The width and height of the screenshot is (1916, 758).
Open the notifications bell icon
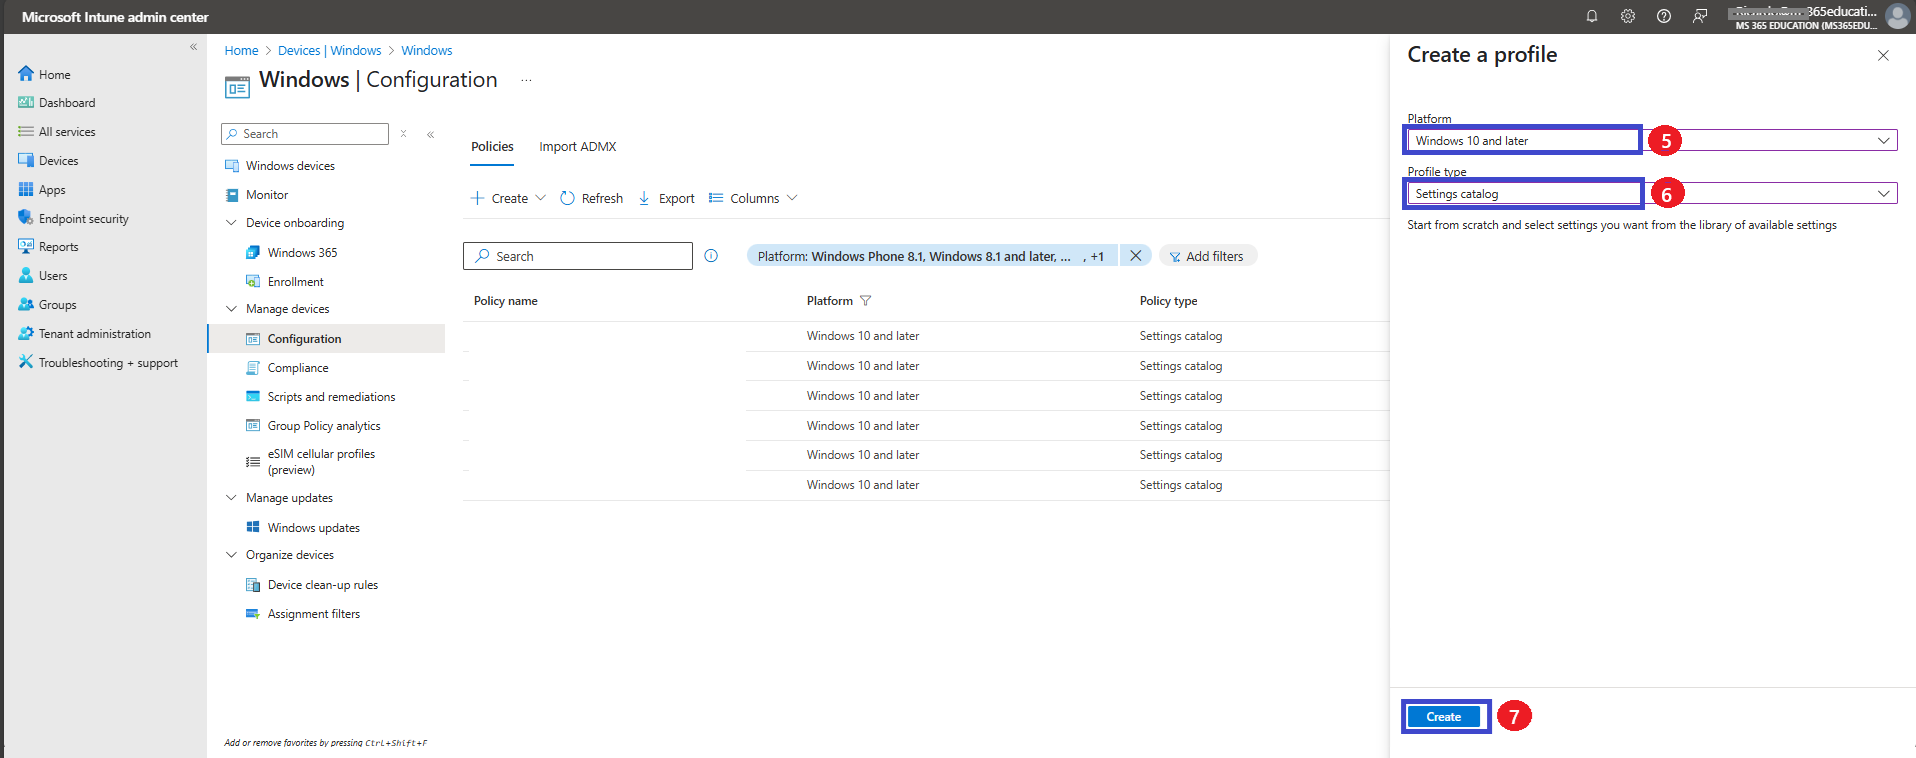[x=1592, y=16]
